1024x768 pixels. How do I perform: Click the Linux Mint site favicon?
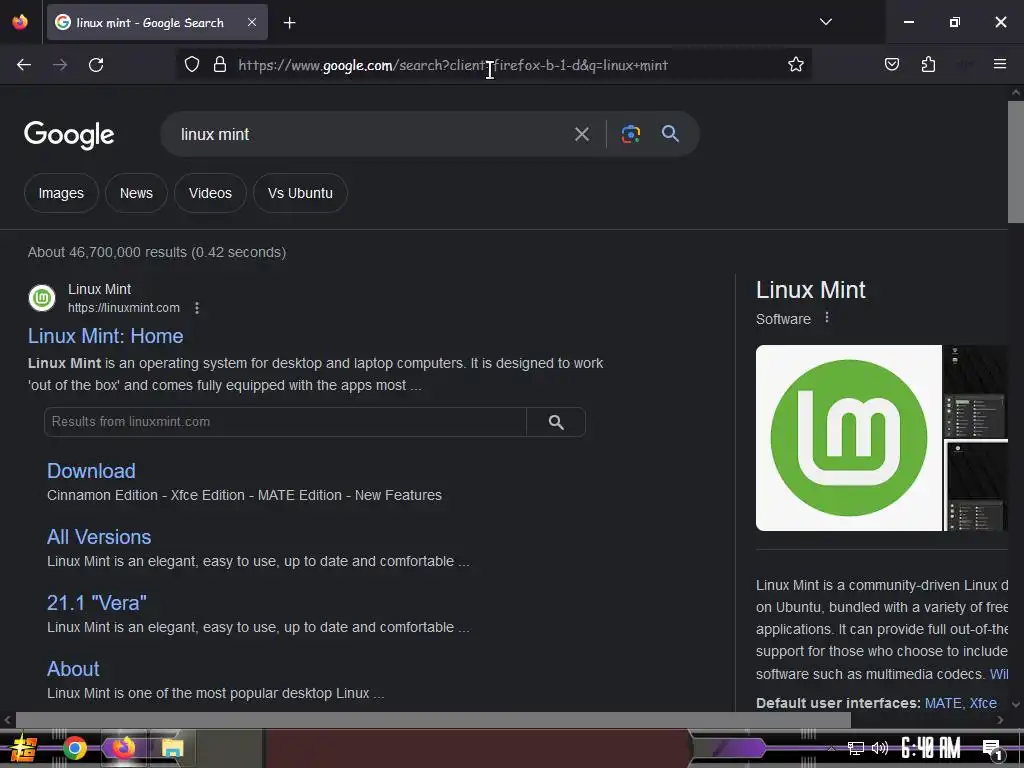(42, 298)
